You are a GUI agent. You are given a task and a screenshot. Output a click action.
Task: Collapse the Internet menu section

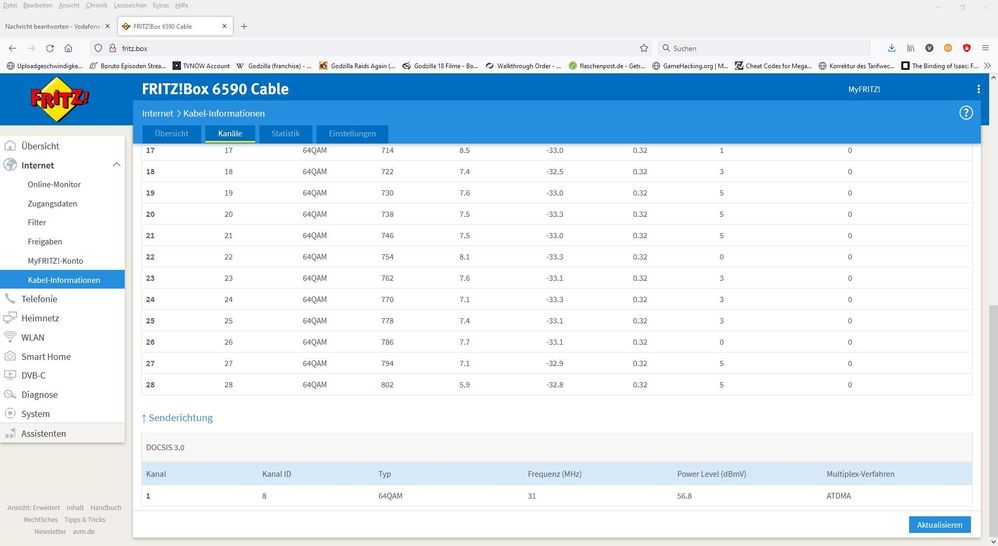(116, 165)
